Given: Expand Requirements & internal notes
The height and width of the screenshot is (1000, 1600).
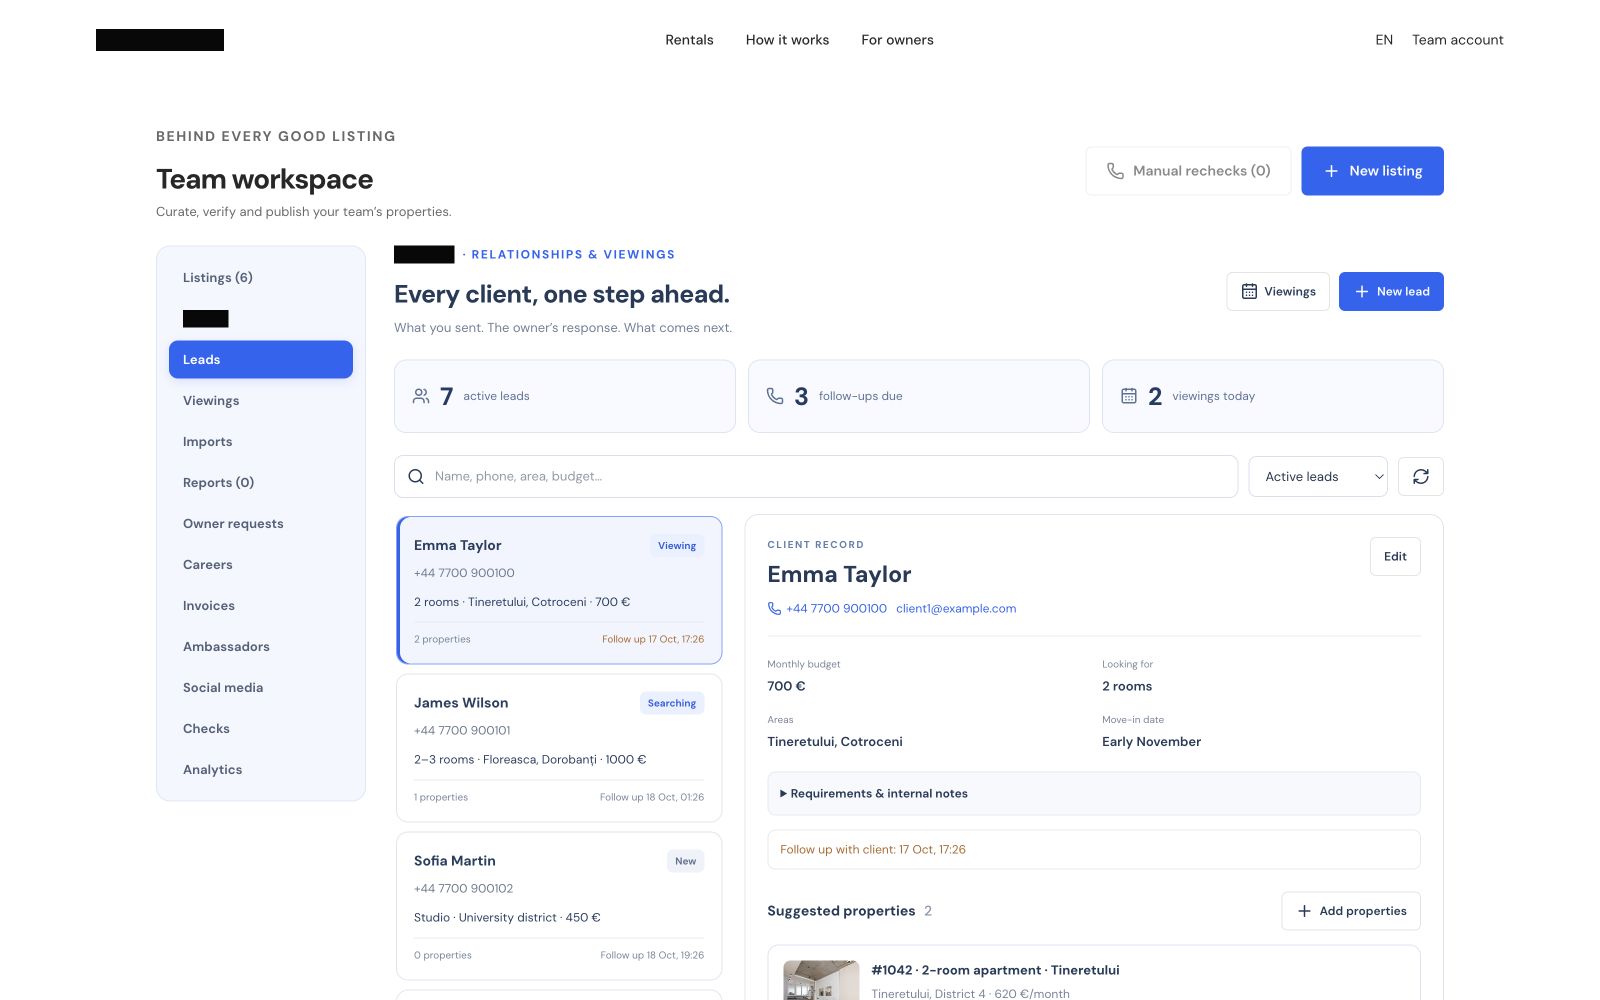Looking at the screenshot, I should (x=1093, y=794).
